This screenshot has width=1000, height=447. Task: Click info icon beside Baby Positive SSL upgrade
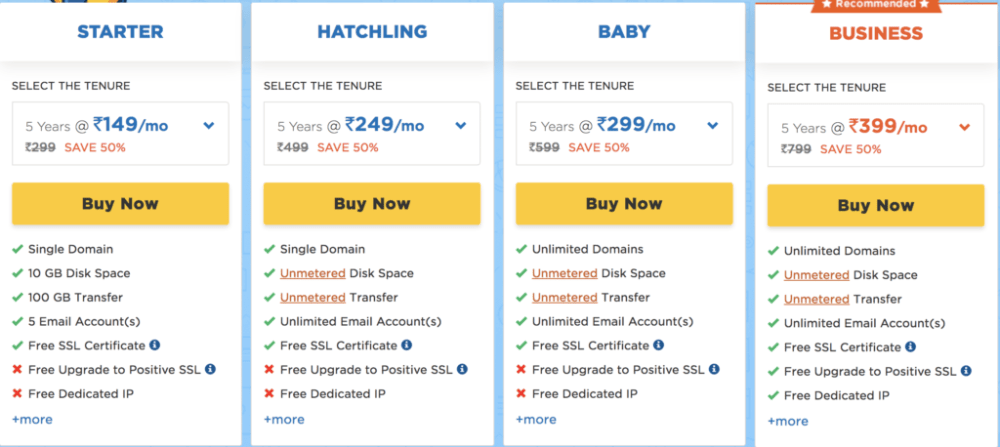pyautogui.click(x=714, y=369)
